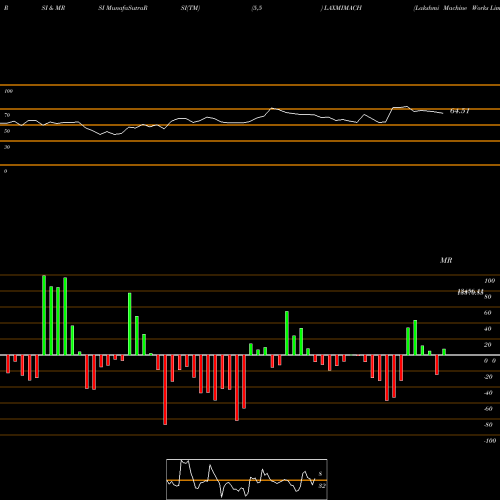Screen dimensions: 500x500
Task: Click the MR axis label -60
Action: pyautogui.click(x=488, y=409)
